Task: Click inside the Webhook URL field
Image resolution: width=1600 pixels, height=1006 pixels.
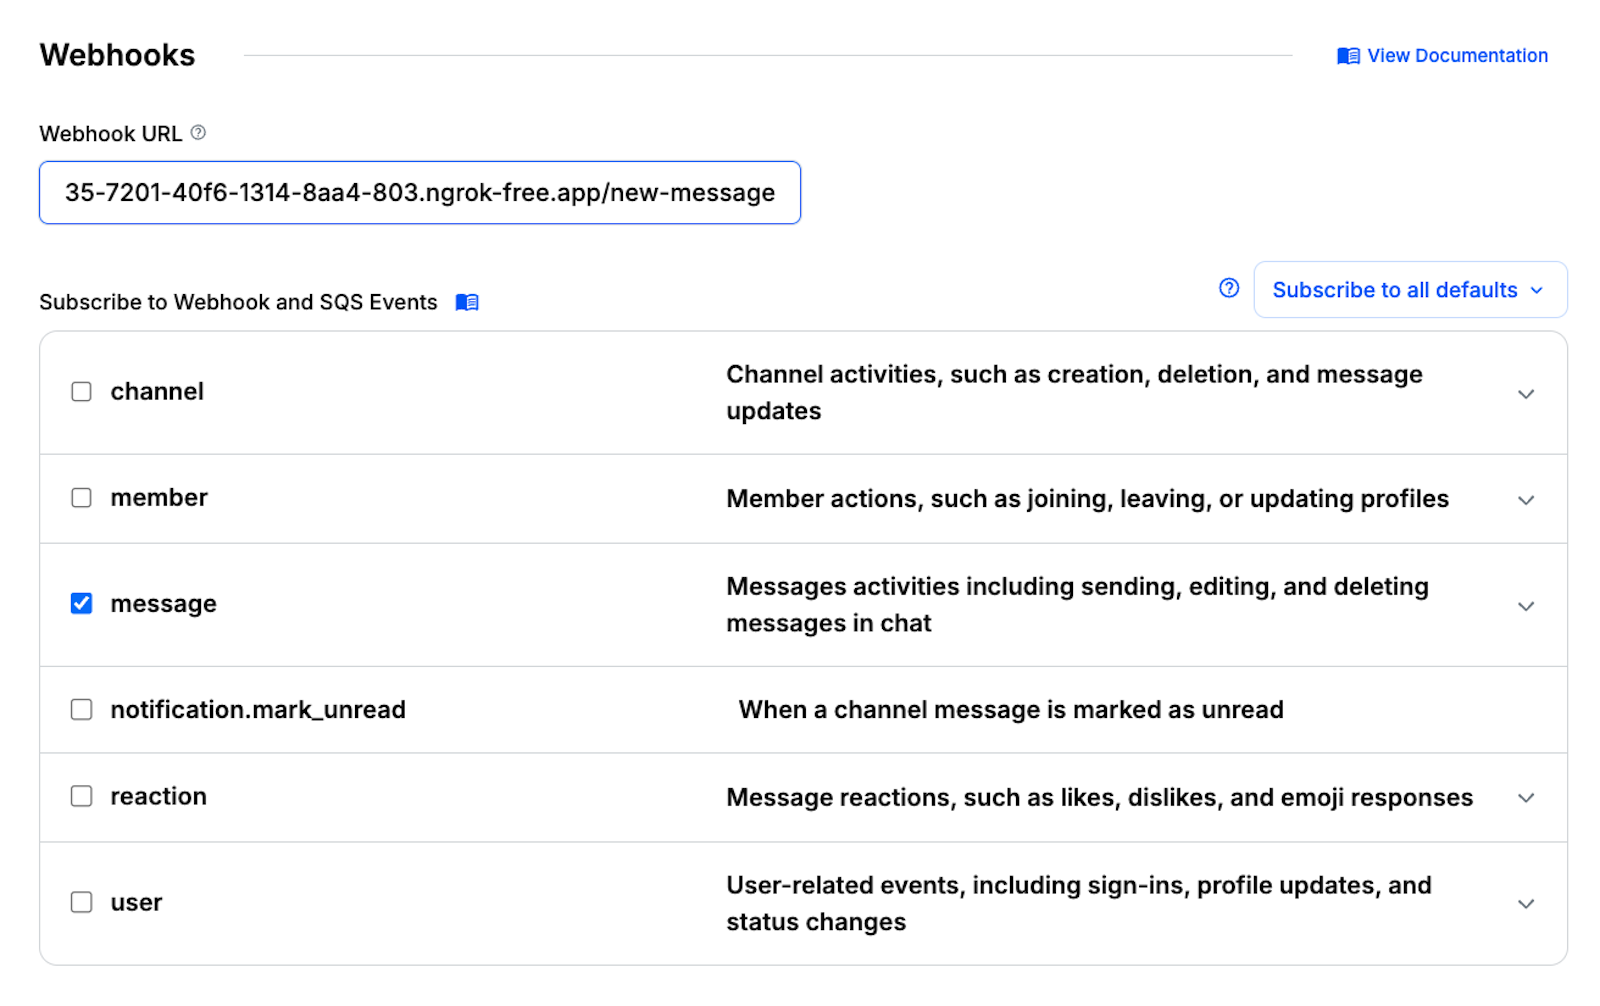Action: pos(419,192)
